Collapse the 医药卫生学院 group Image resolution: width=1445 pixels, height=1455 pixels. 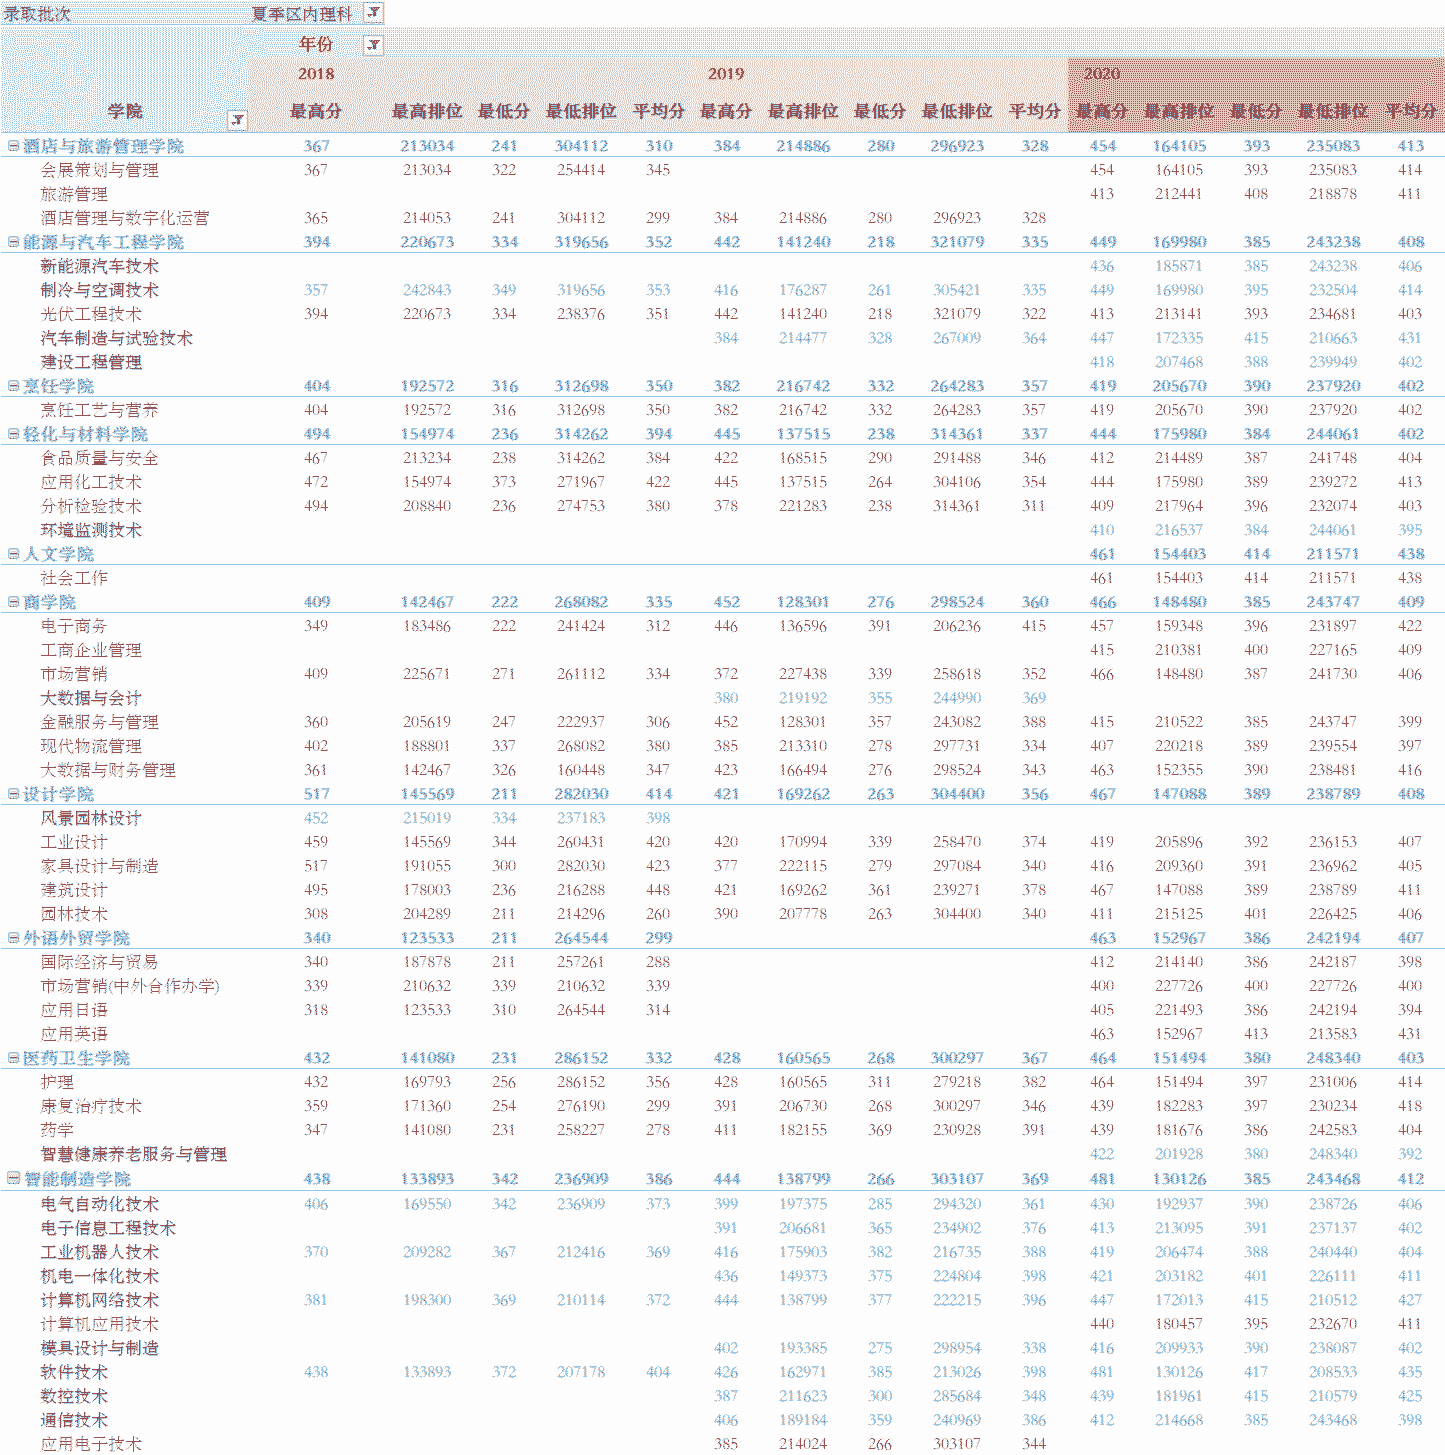(13, 1058)
